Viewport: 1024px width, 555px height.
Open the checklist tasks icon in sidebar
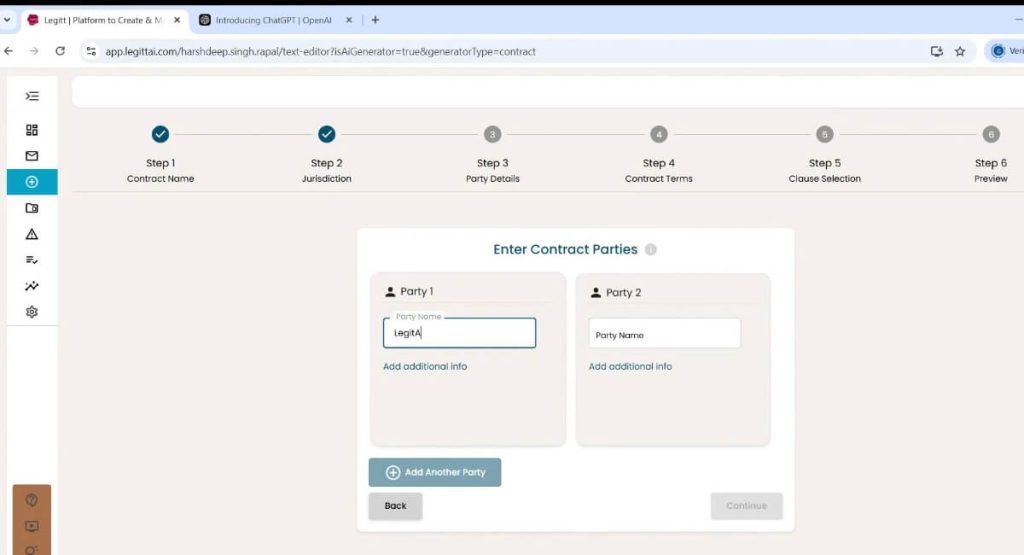[x=31, y=260]
